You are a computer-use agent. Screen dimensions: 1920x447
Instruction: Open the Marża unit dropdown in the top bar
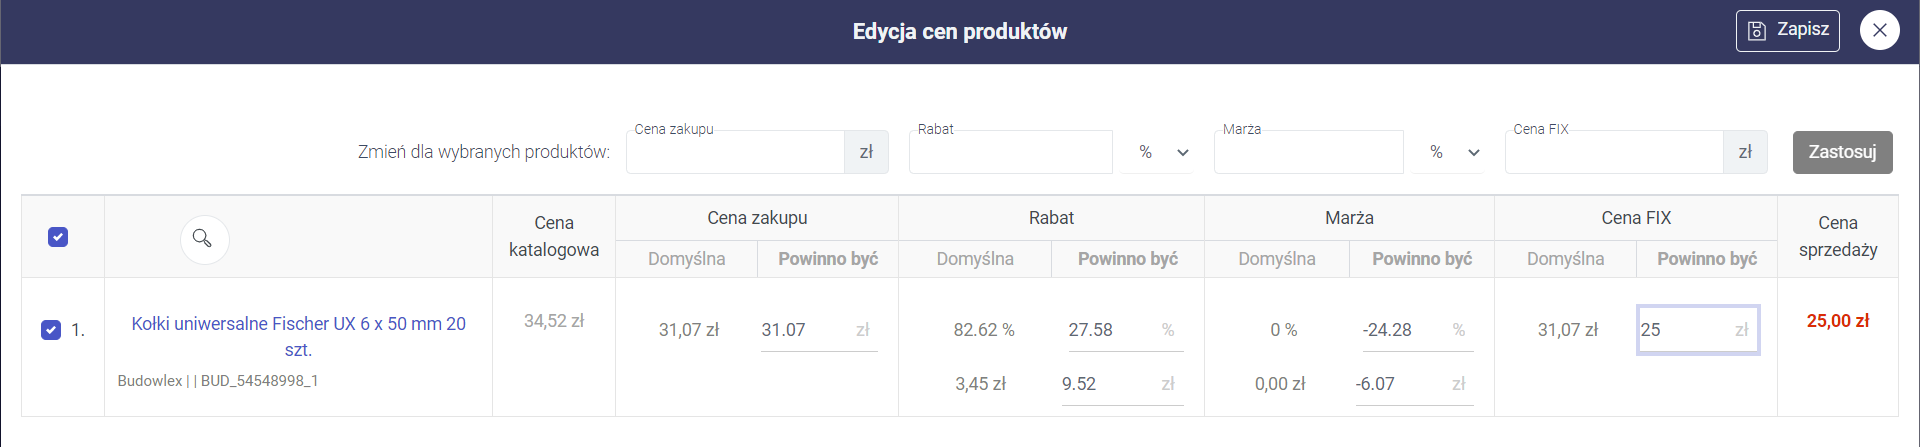[1453, 153]
